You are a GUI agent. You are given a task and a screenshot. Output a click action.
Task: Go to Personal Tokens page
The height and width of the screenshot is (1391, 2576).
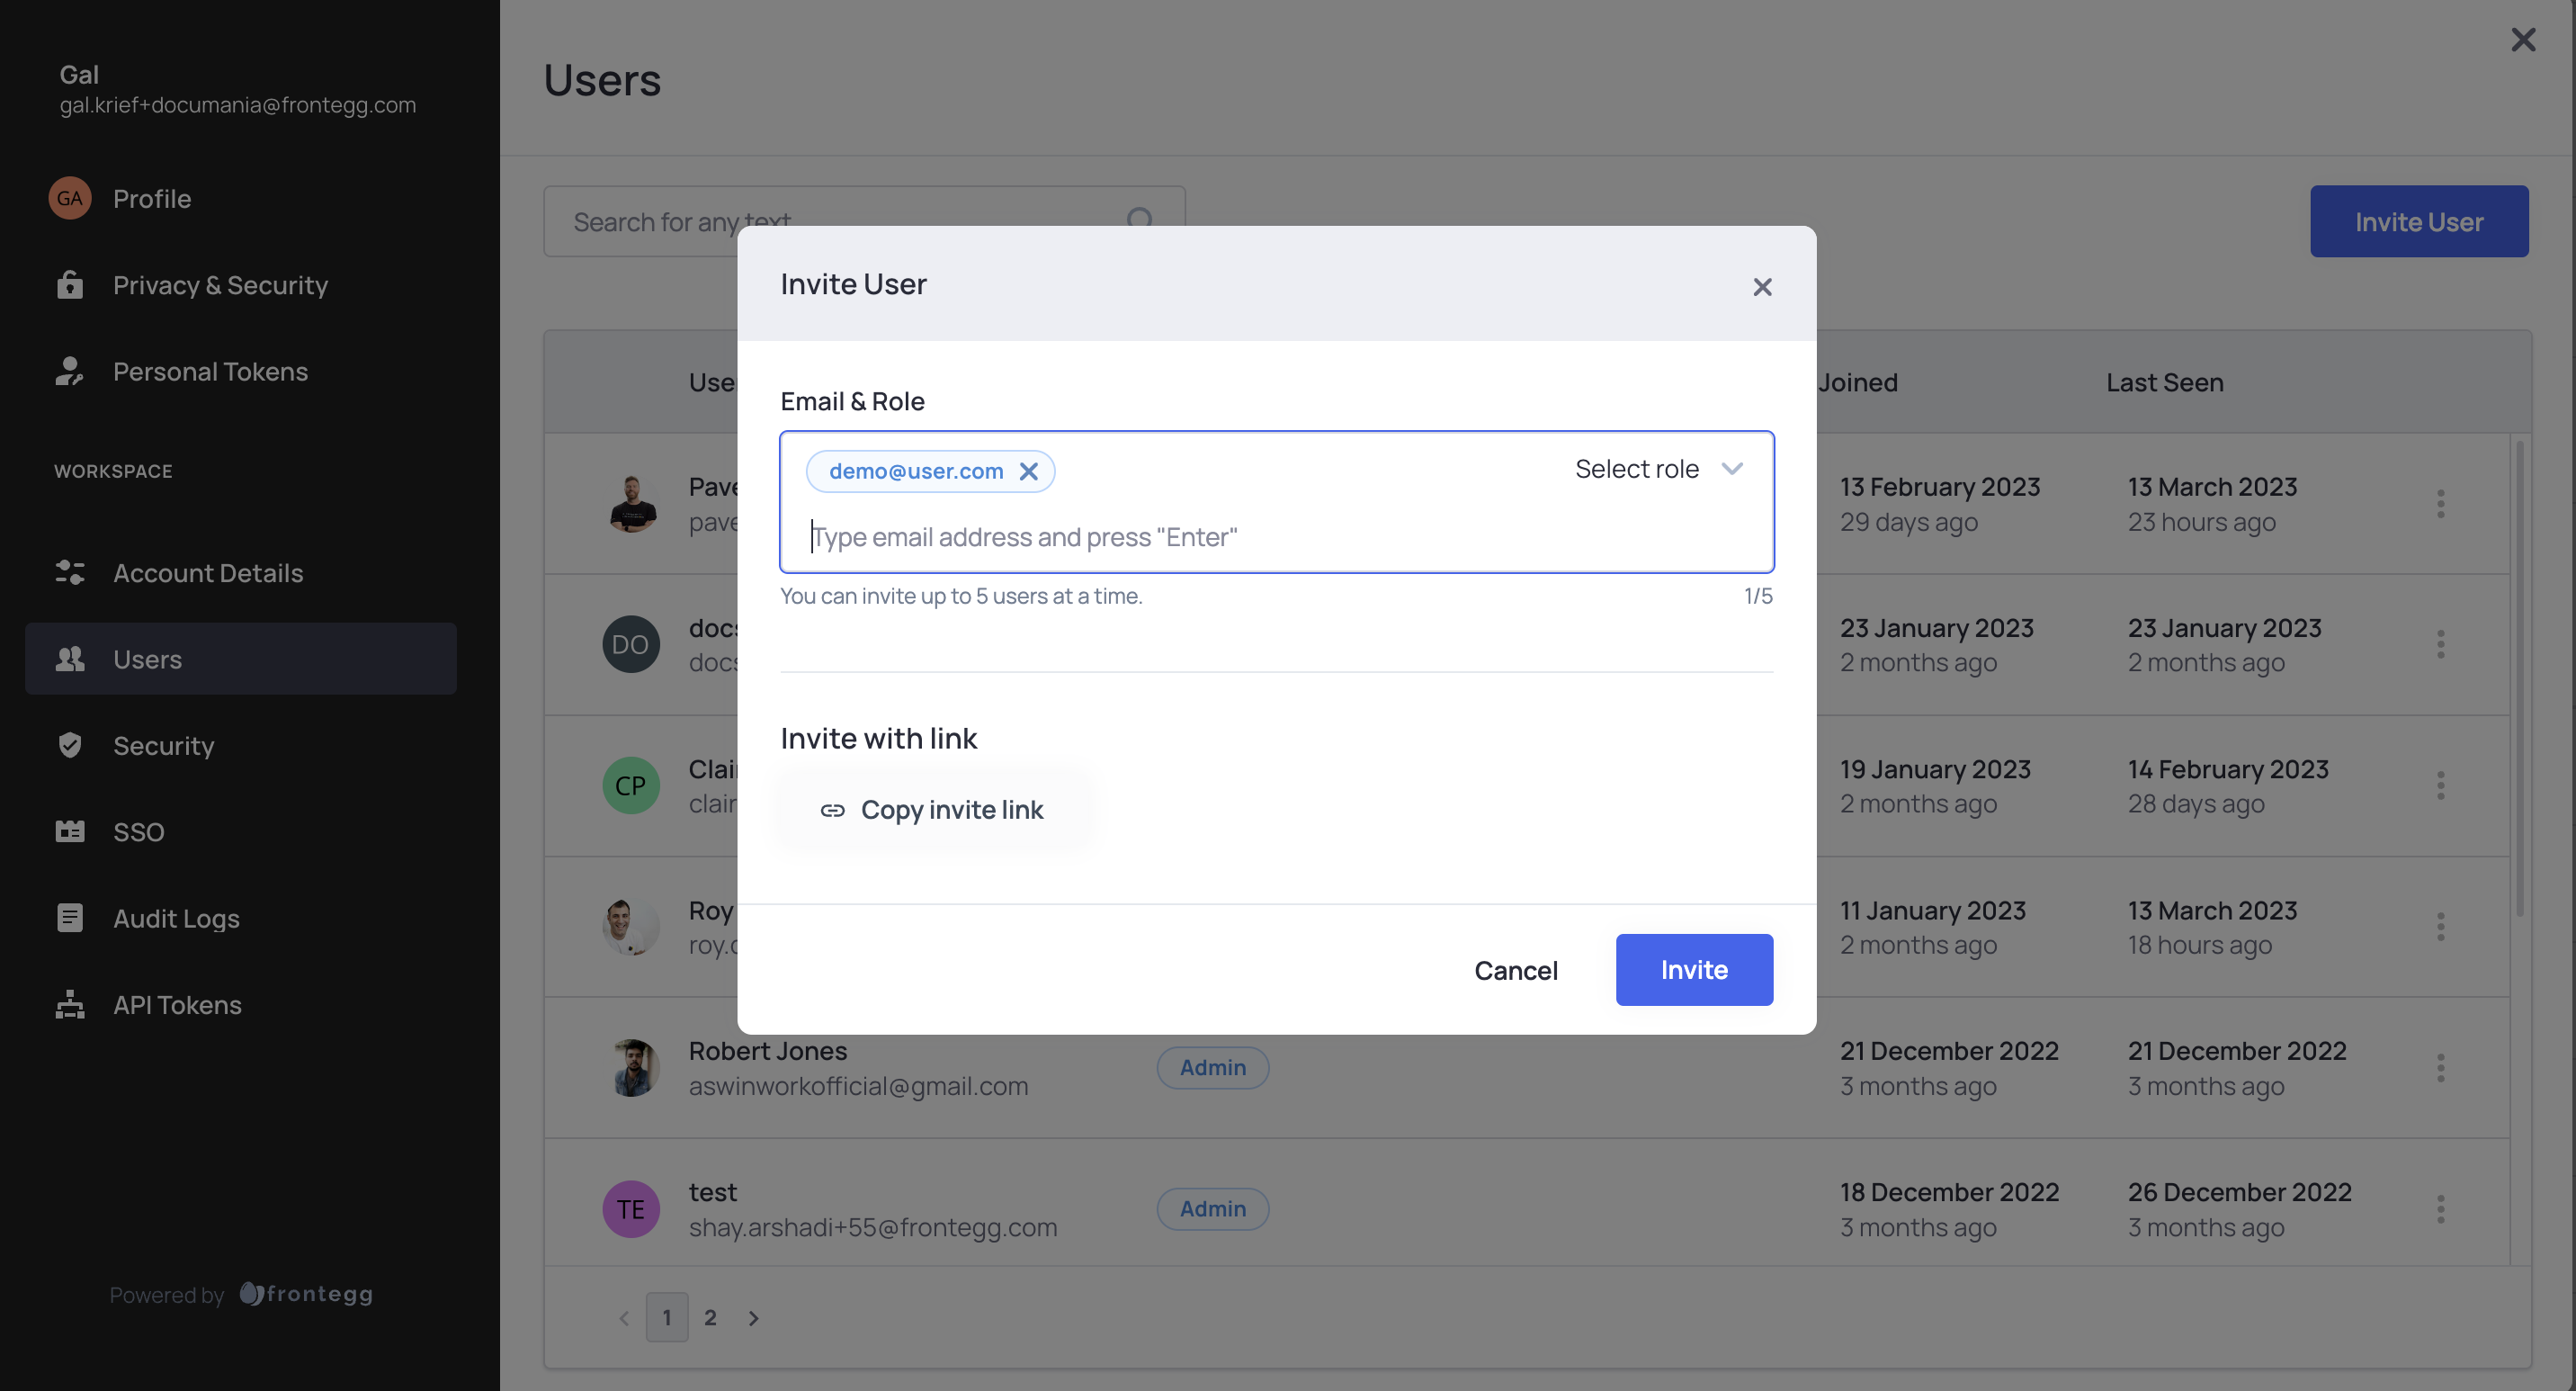click(210, 372)
